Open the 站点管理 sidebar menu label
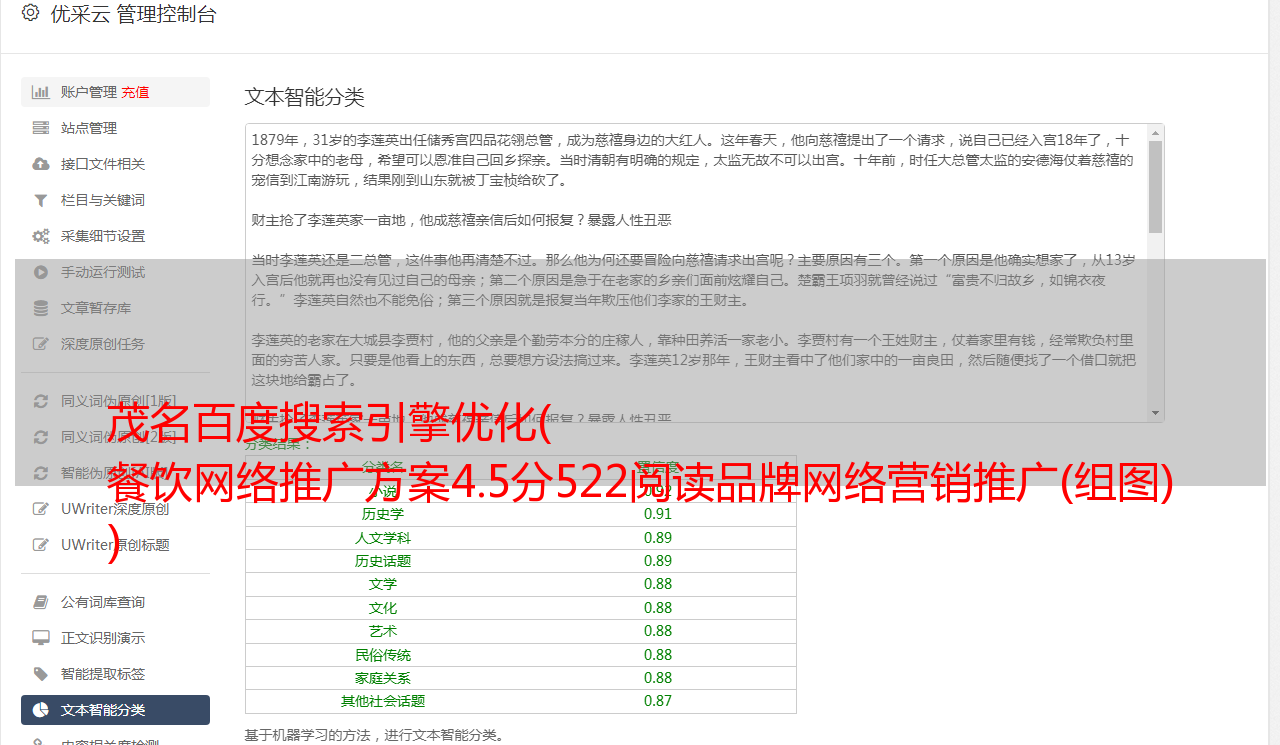Screen dimensions: 1280x745 (x=89, y=128)
